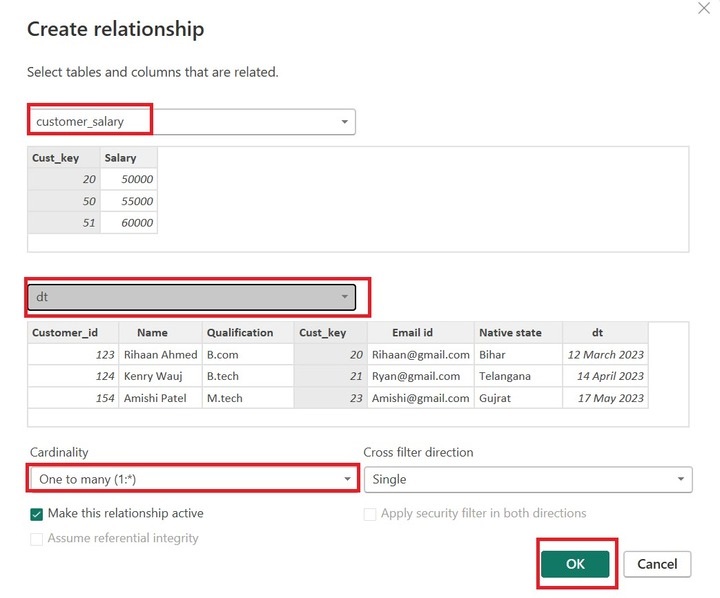The width and height of the screenshot is (720, 598).
Task: Toggle Apply security filter in both directions
Action: coord(371,513)
